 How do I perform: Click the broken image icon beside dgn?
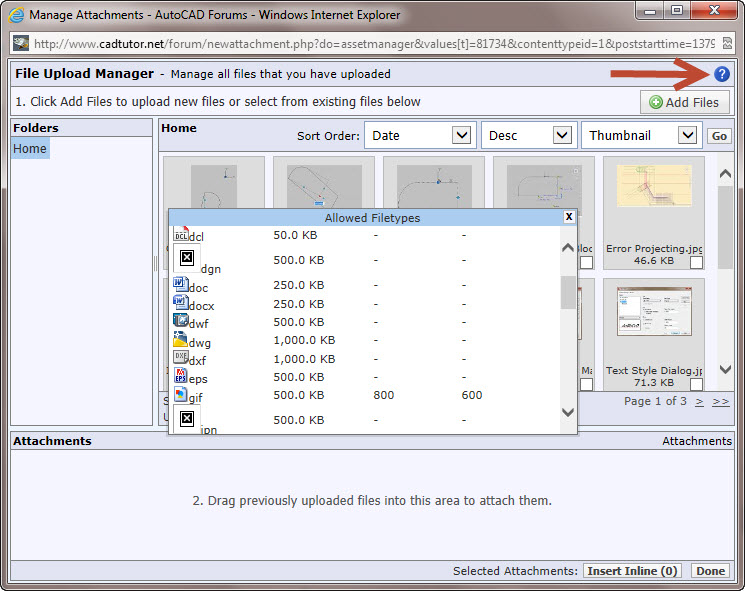pos(187,258)
